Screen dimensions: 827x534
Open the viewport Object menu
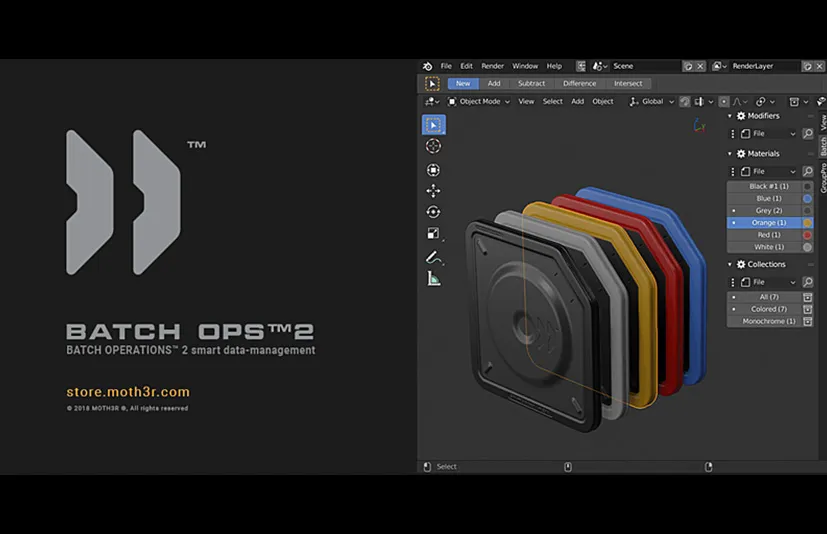603,101
